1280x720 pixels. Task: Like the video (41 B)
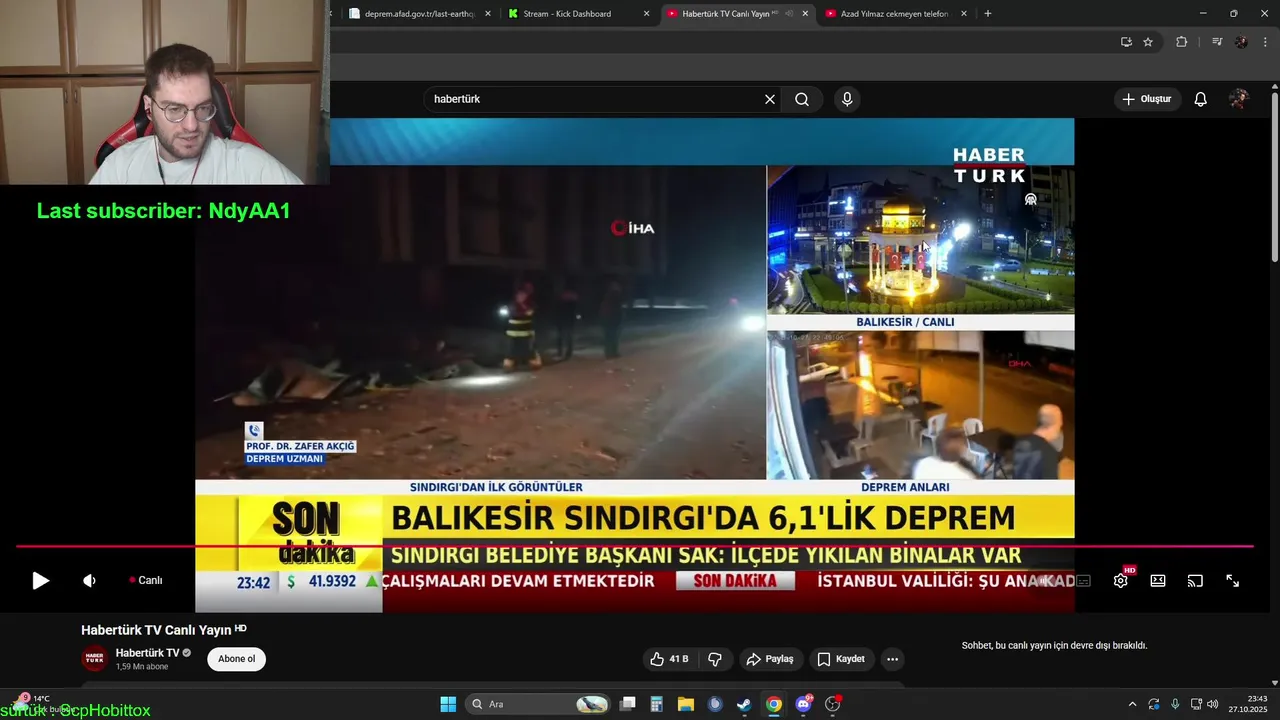(x=669, y=659)
